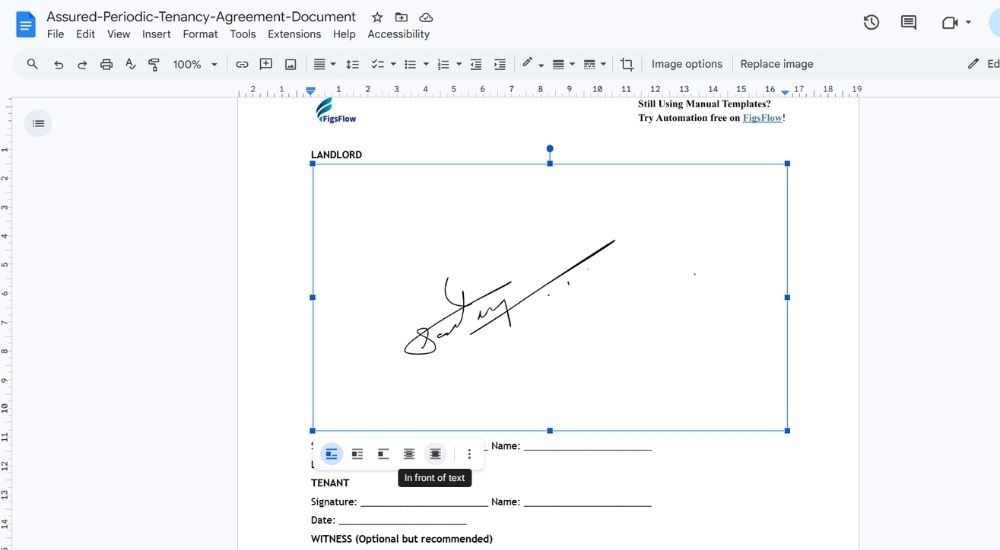This screenshot has width=1000, height=550.
Task: Grab the image rotation handle above the signature
Action: (550, 149)
